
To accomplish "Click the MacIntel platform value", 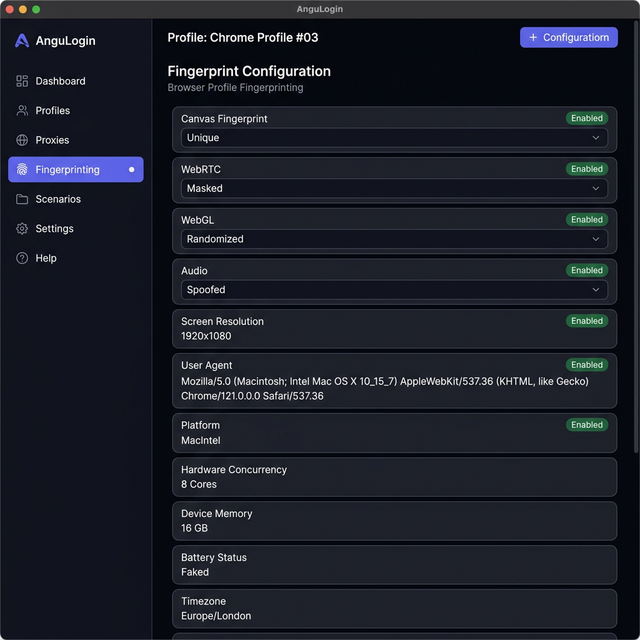I will [x=200, y=440].
